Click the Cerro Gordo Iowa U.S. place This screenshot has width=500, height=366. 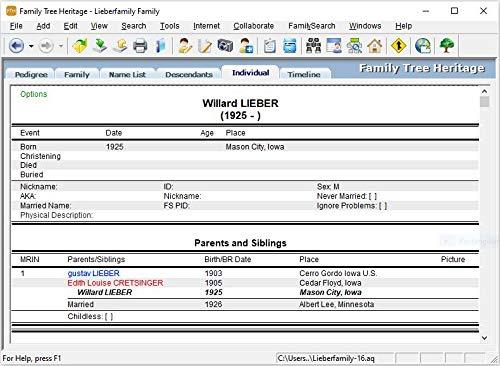(x=338, y=273)
